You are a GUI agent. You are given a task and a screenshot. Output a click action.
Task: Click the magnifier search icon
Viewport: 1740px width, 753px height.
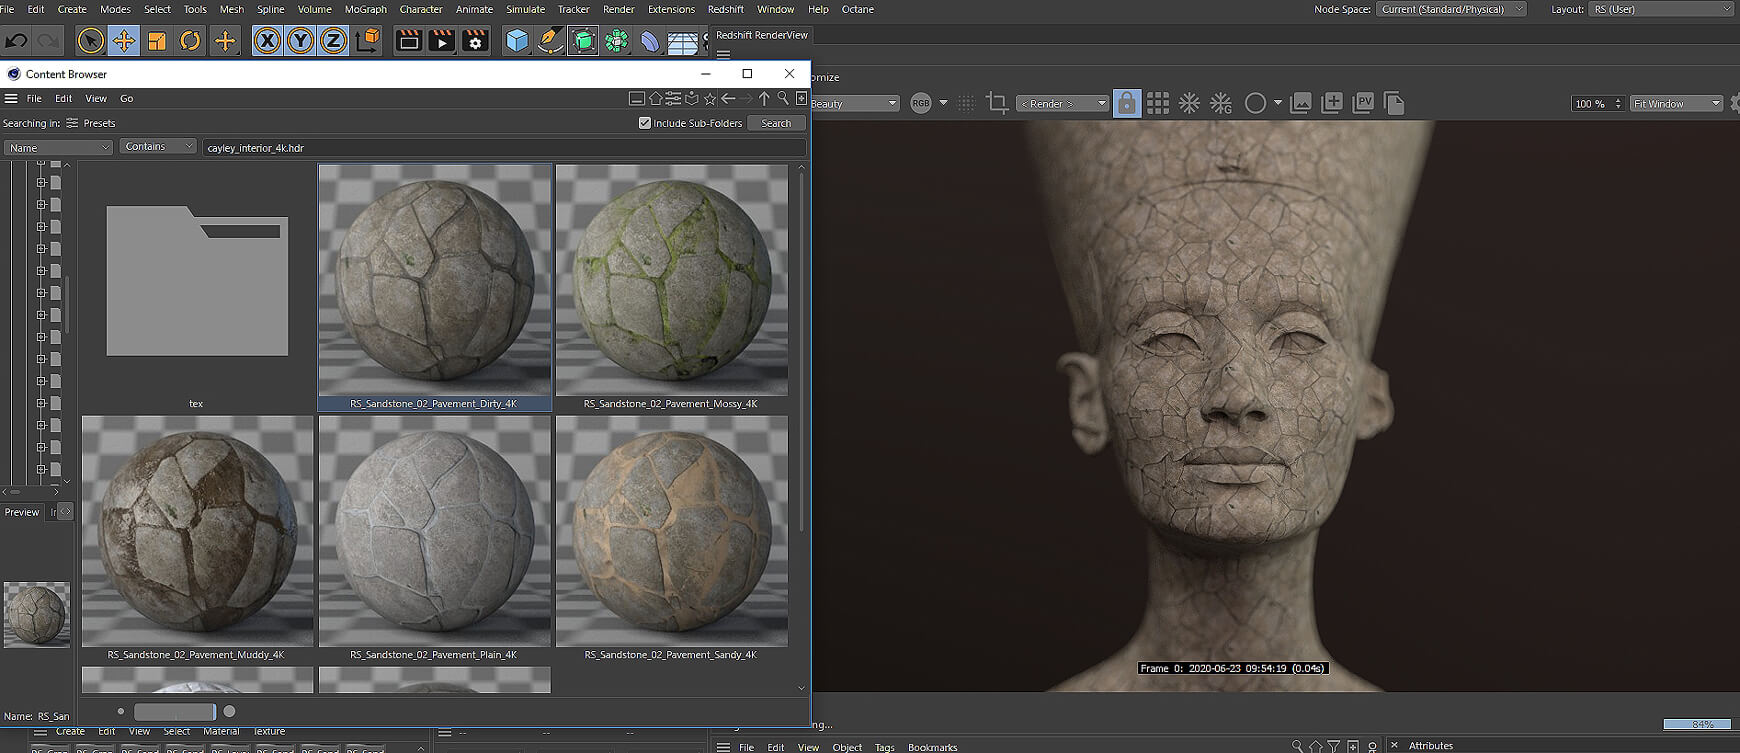click(783, 99)
